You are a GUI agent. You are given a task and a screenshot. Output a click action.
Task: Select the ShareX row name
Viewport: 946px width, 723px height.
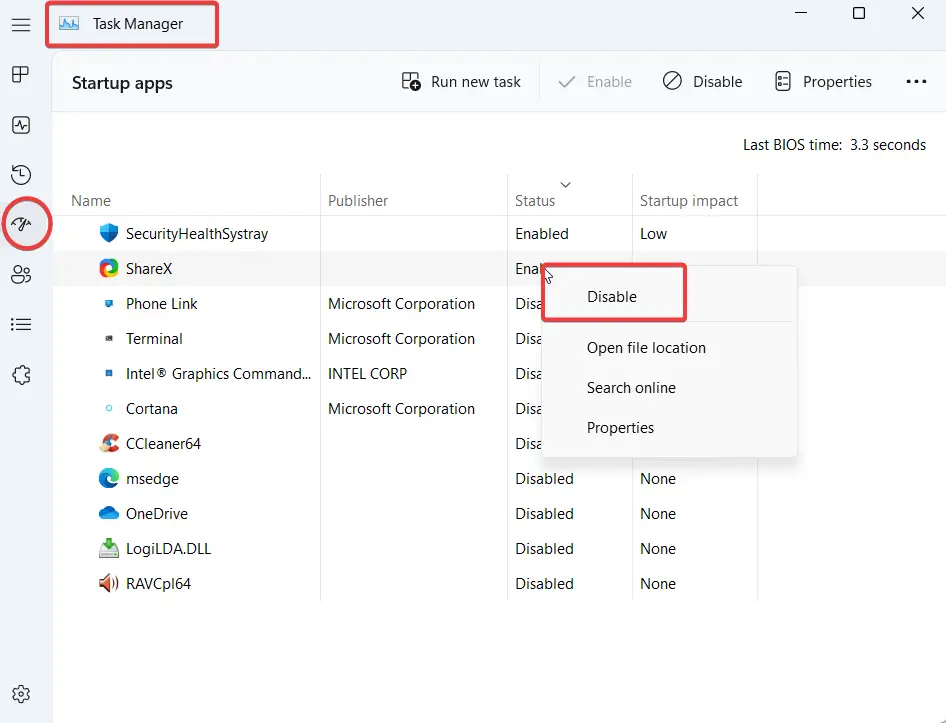tap(148, 269)
